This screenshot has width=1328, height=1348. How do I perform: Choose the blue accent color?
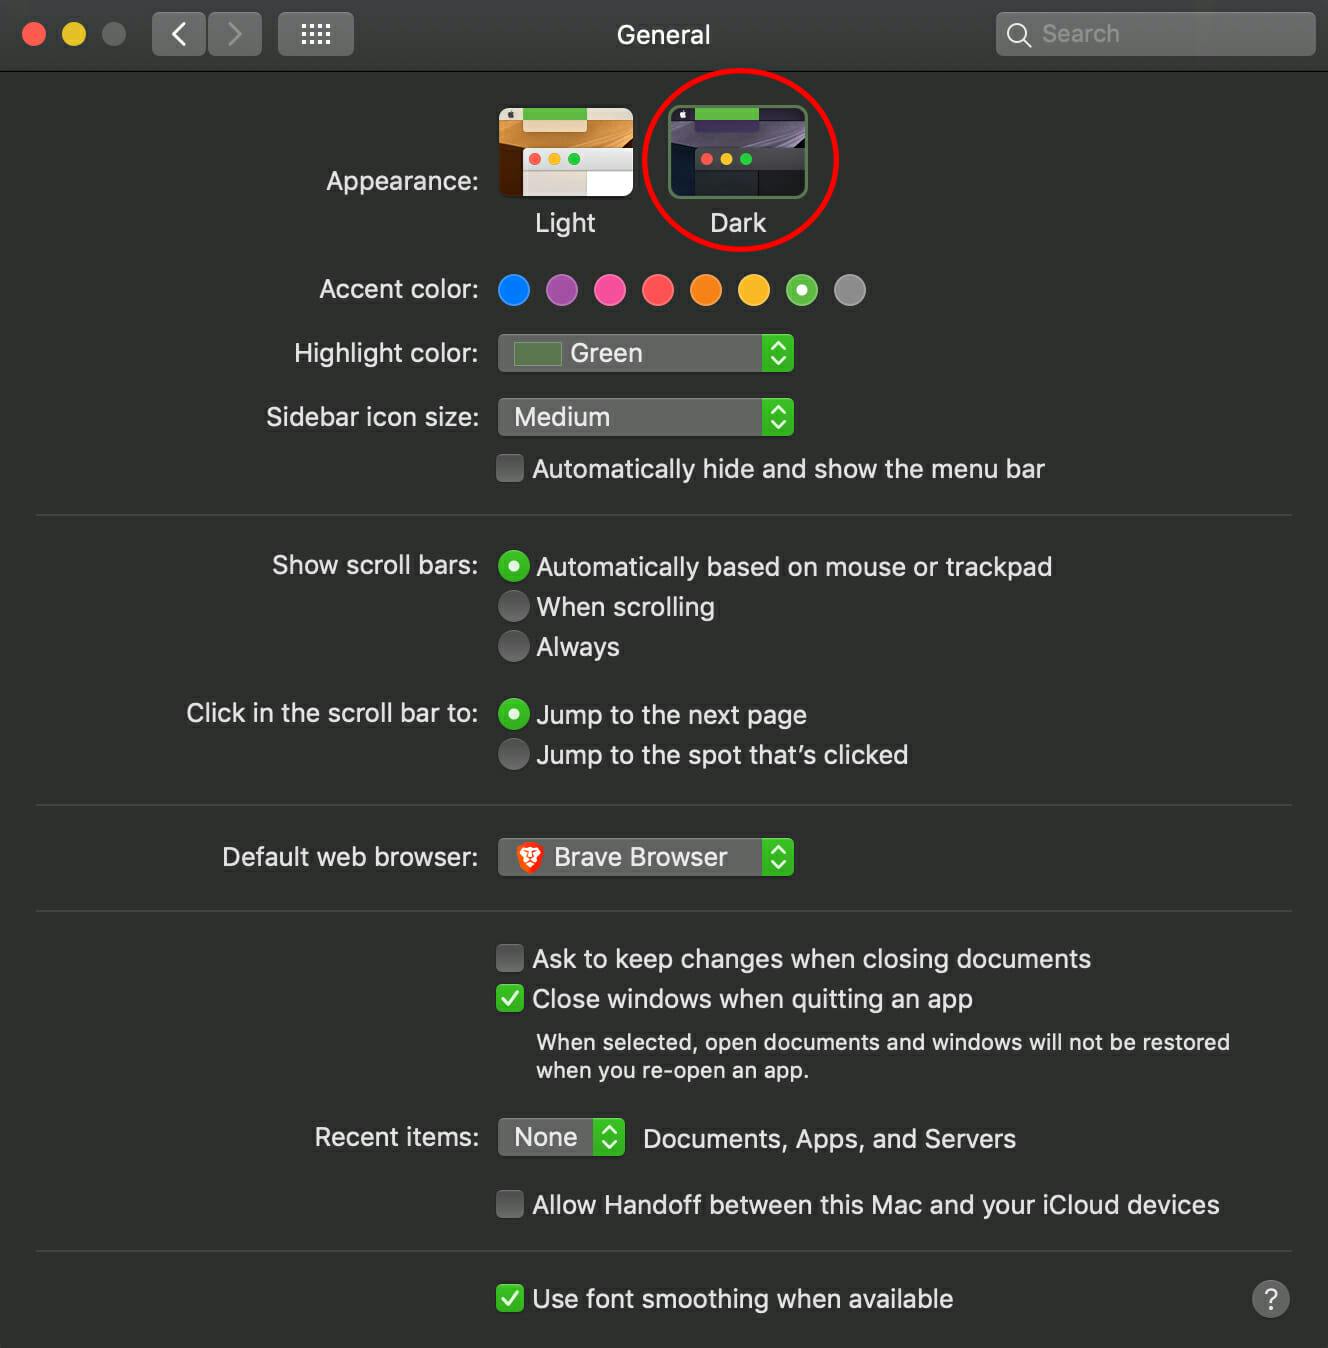[x=514, y=290]
